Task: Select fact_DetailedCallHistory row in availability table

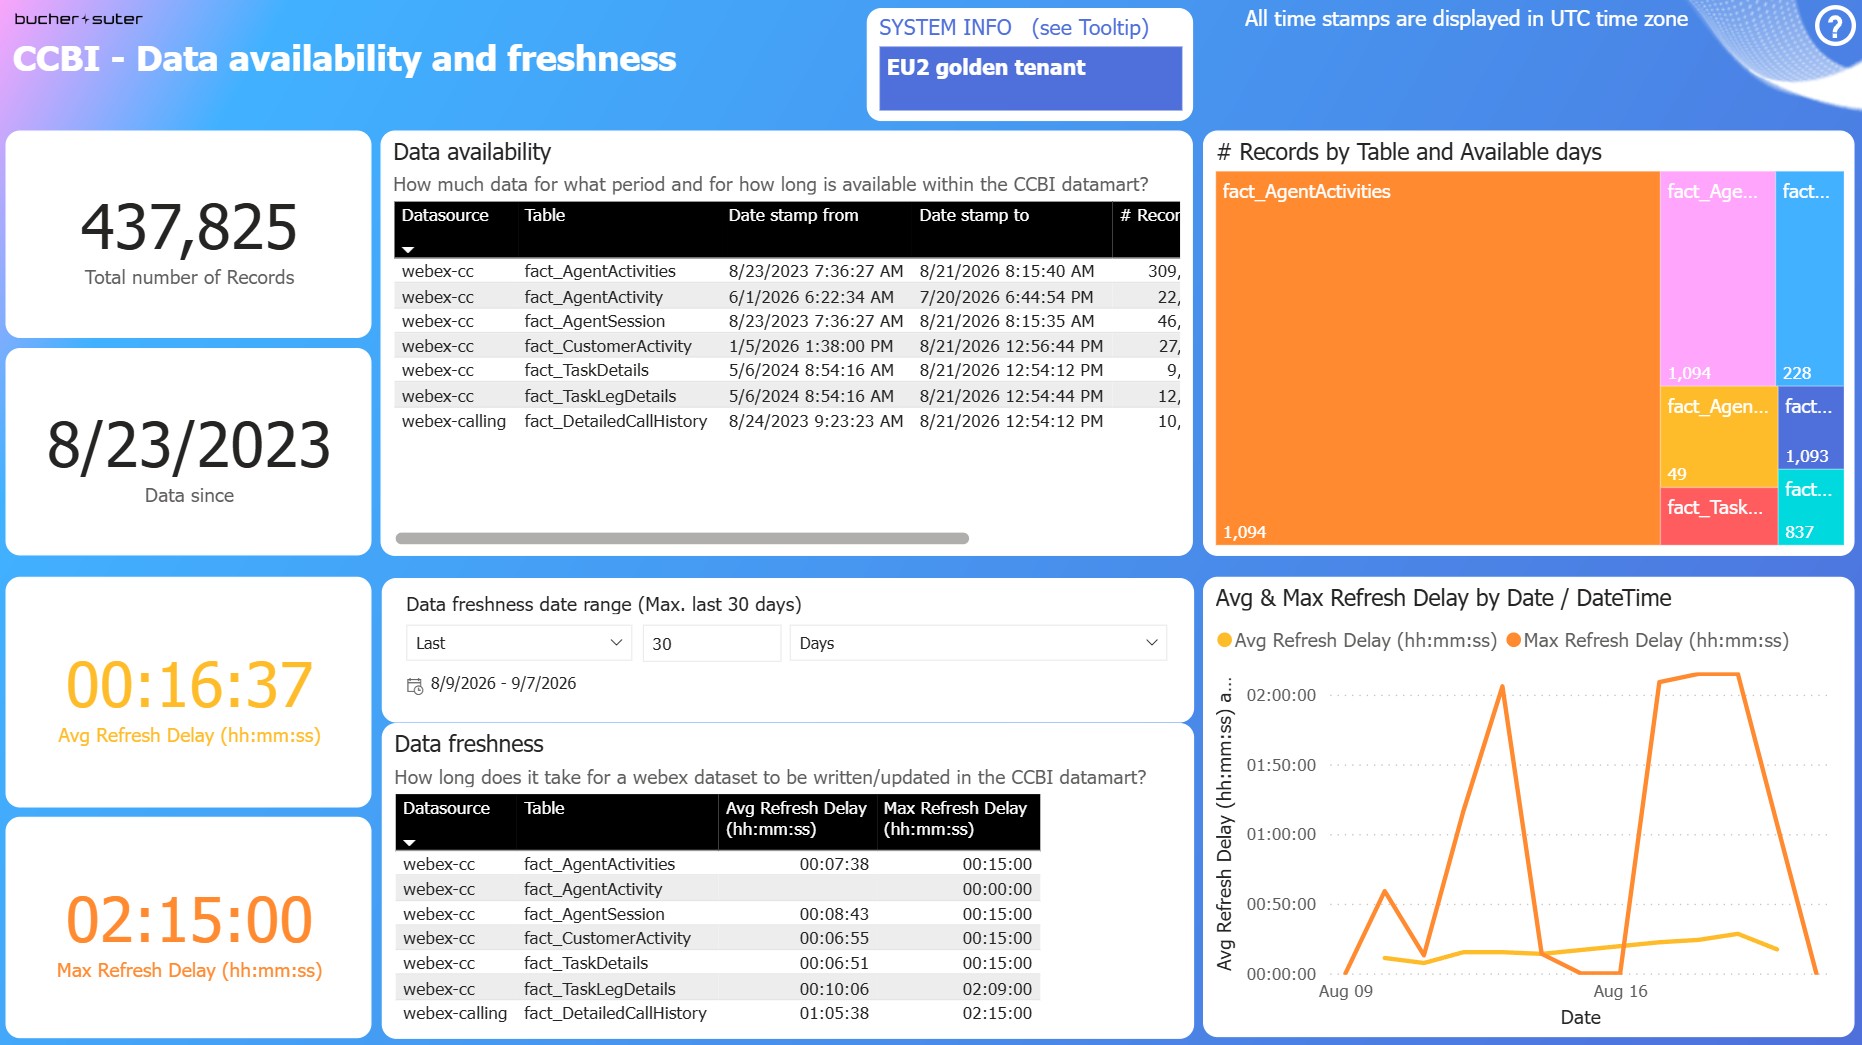Action: [x=788, y=421]
